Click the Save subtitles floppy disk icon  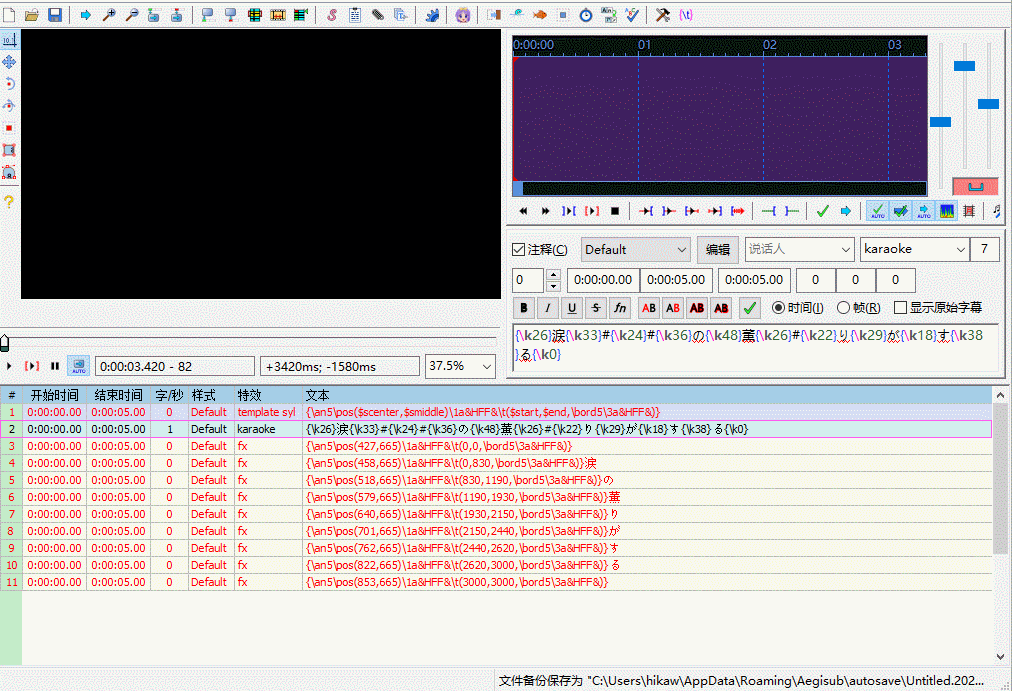55,15
